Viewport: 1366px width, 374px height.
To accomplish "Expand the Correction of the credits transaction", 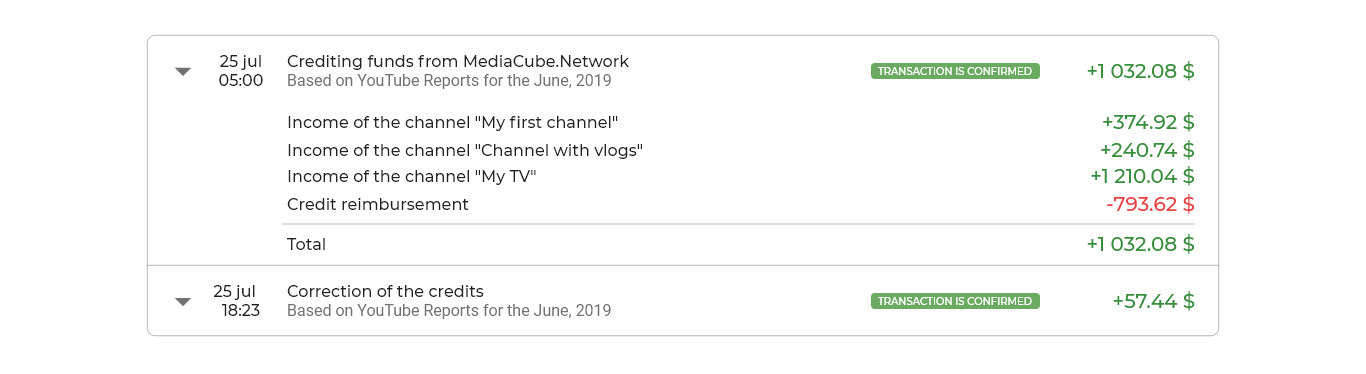I will (182, 301).
